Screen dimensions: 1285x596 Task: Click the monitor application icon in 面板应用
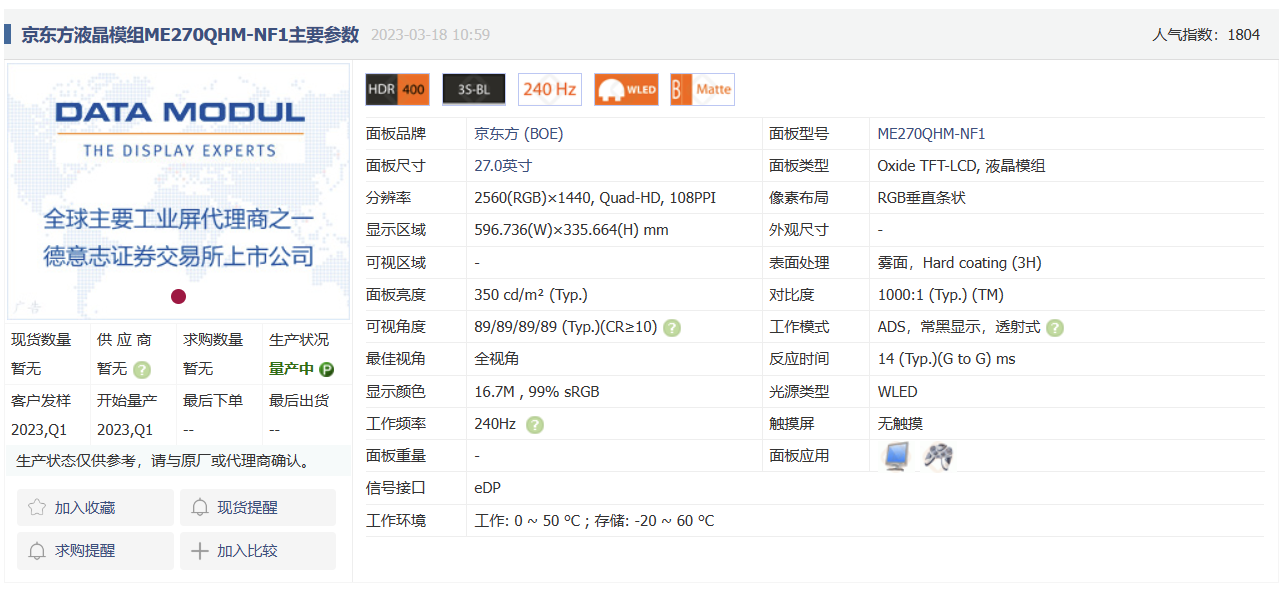pyautogui.click(x=896, y=456)
